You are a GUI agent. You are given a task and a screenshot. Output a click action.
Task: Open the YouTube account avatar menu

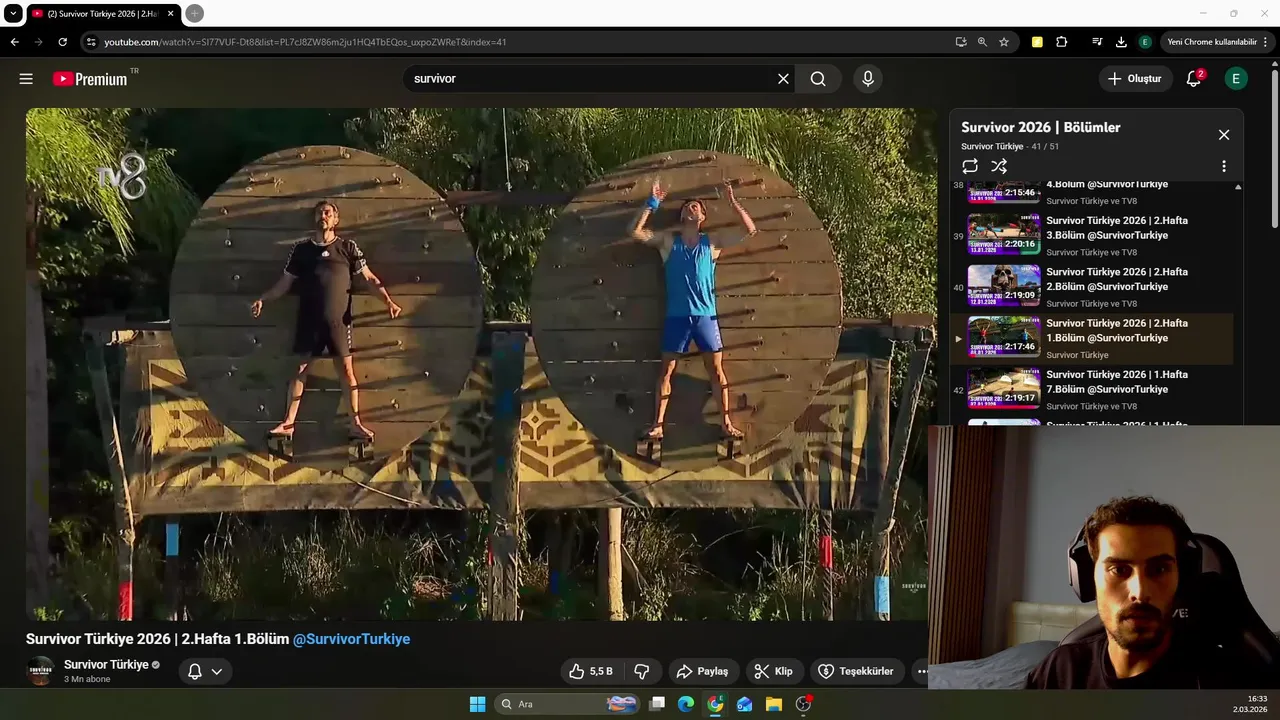(x=1236, y=79)
